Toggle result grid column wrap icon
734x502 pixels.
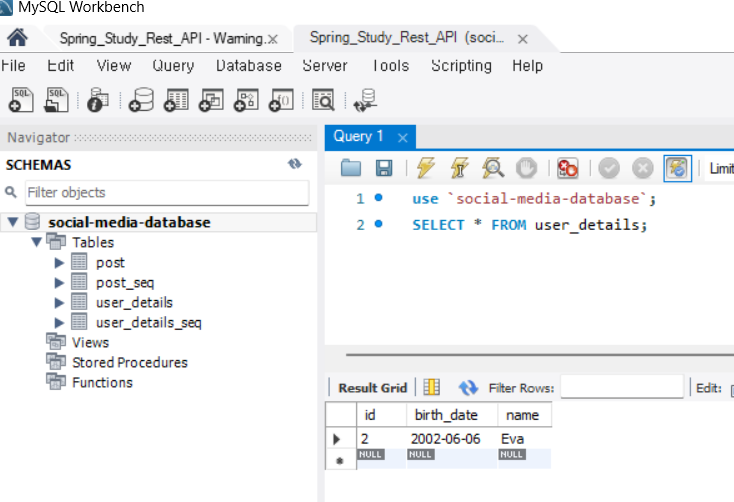(x=431, y=387)
